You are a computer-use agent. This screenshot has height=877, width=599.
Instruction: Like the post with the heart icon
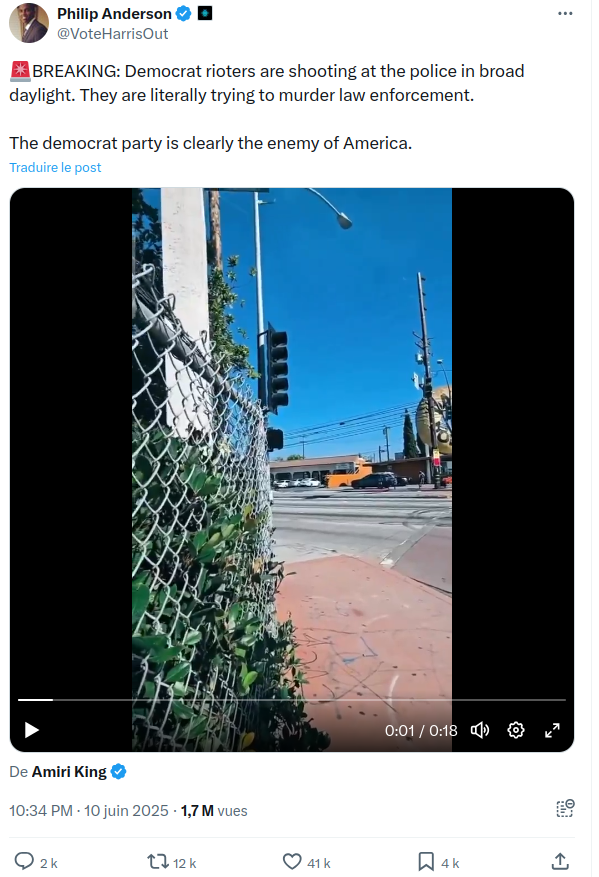pos(292,861)
